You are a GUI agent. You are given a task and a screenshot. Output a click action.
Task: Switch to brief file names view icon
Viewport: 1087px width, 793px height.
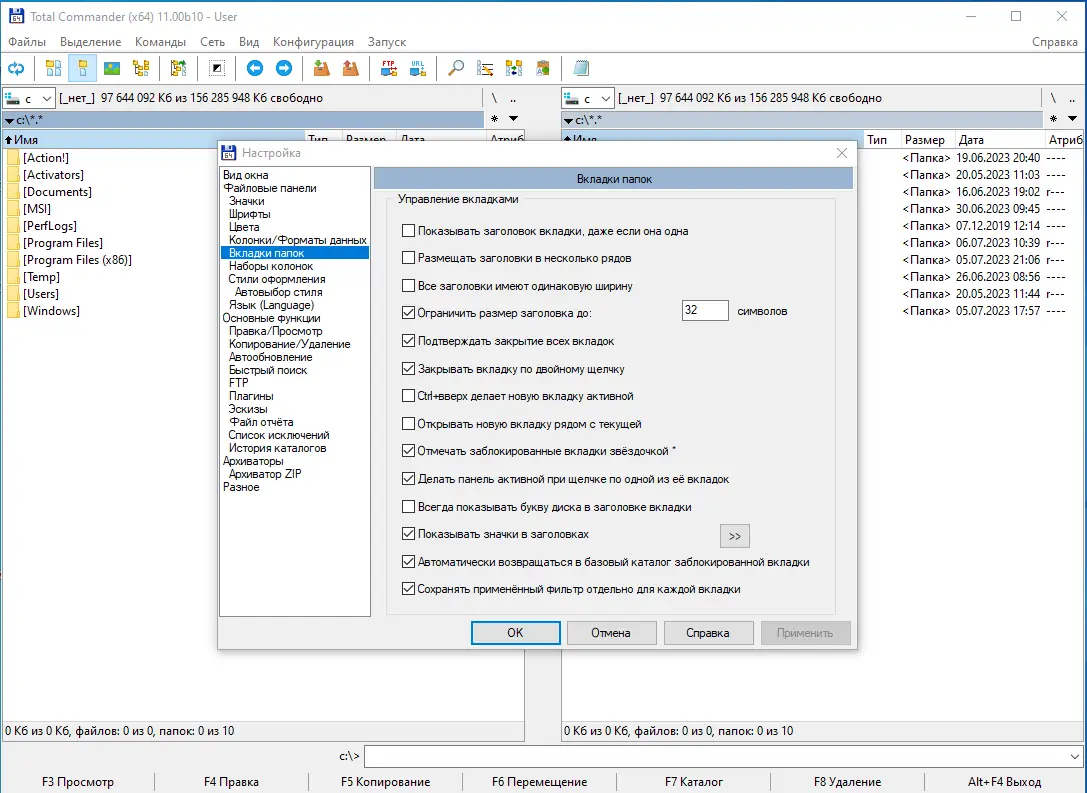coord(53,68)
